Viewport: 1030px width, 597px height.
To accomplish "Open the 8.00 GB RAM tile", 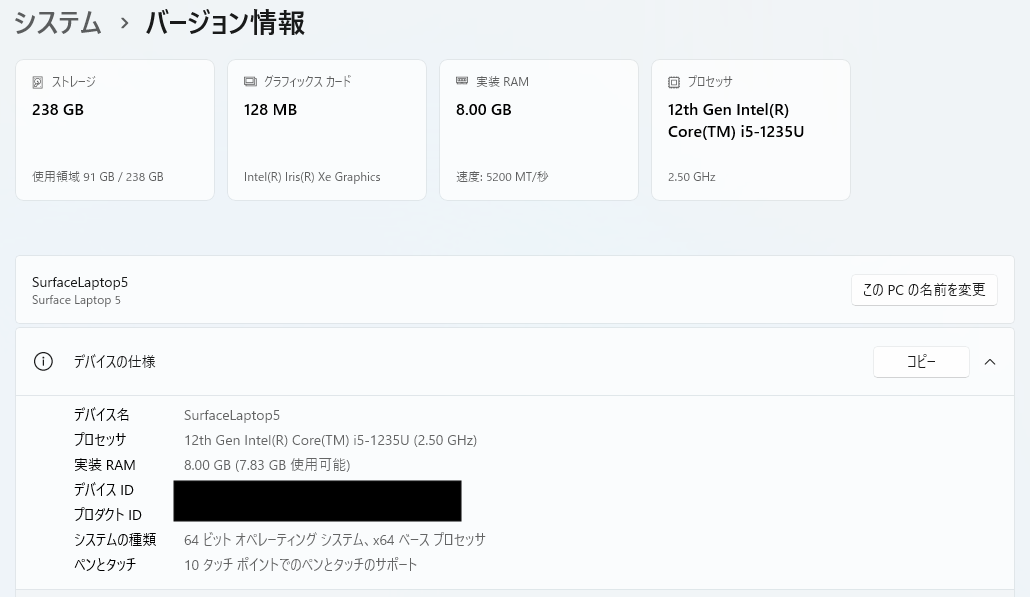I will pos(539,130).
